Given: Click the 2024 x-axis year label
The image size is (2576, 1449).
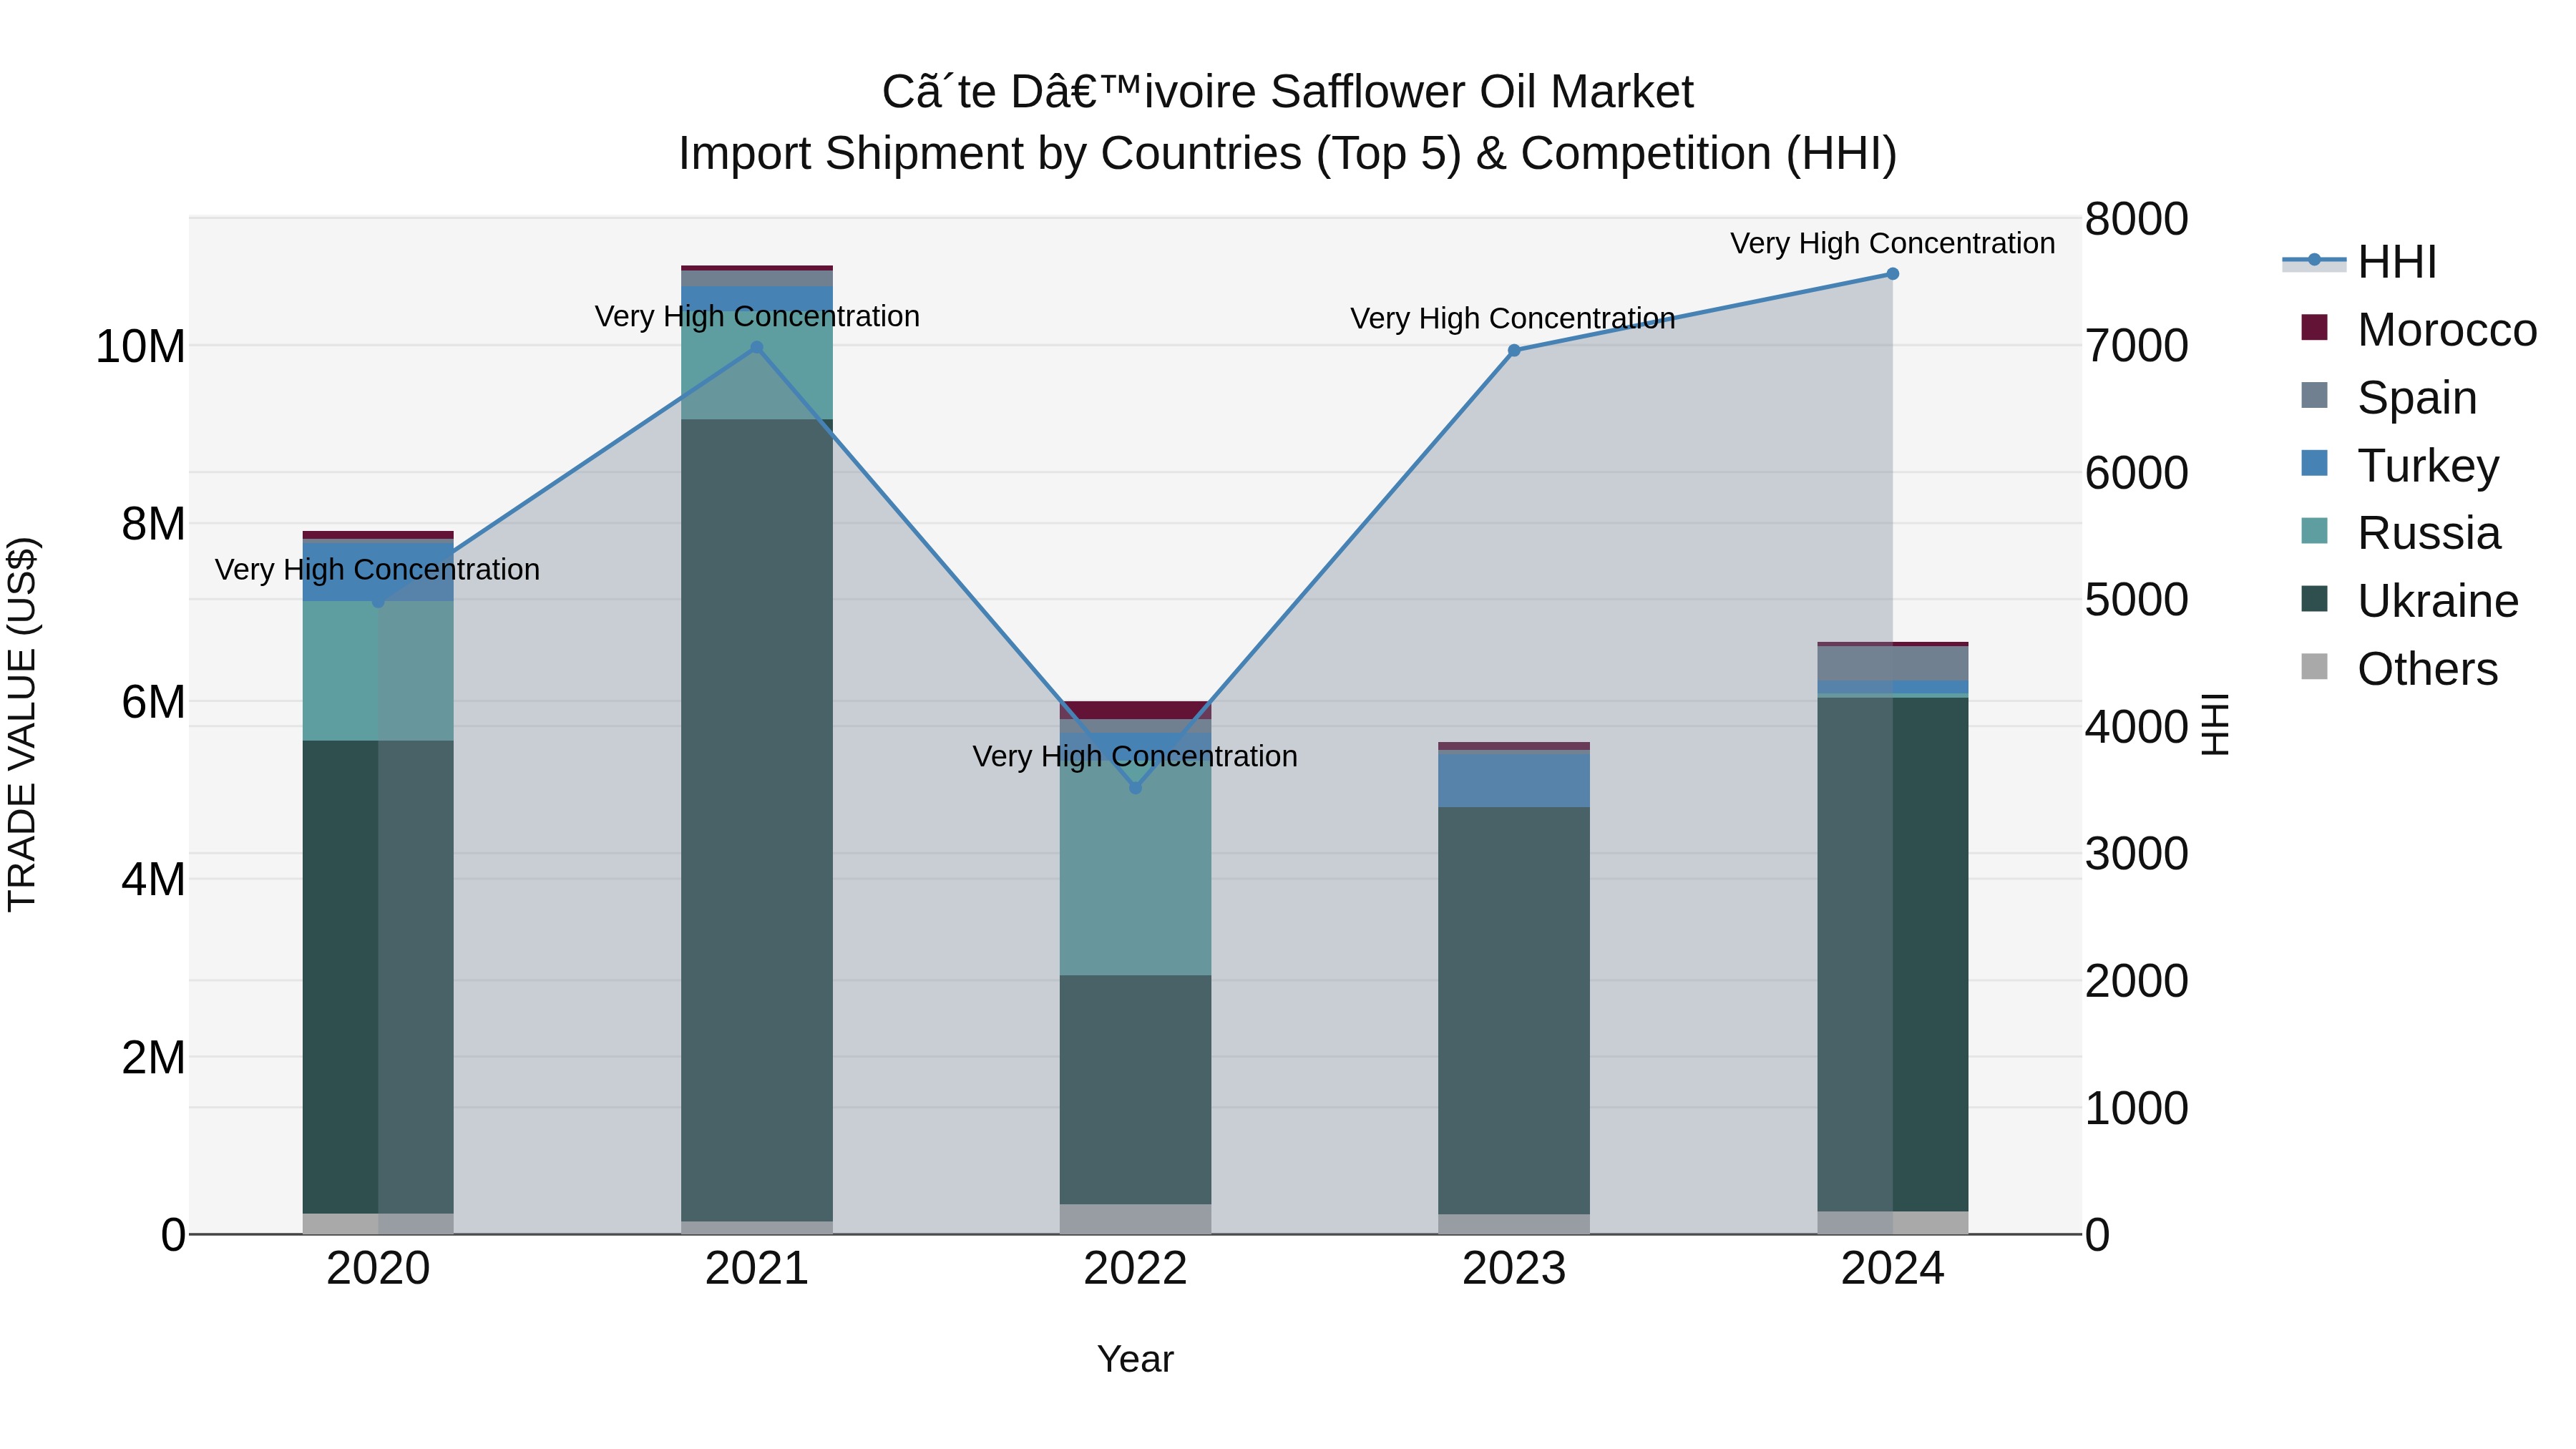Looking at the screenshot, I should click(x=1892, y=1269).
